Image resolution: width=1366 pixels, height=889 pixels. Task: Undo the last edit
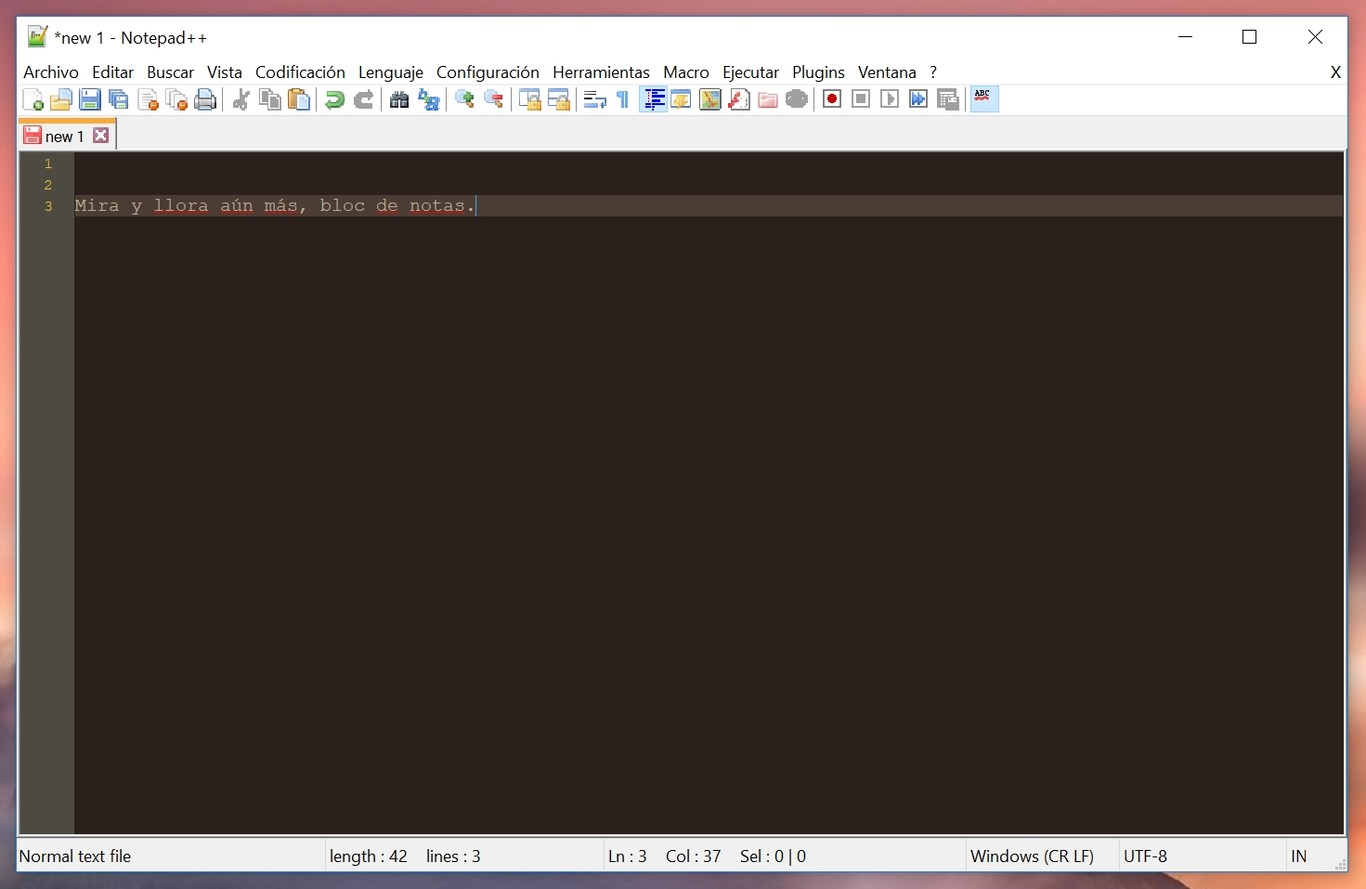[334, 99]
